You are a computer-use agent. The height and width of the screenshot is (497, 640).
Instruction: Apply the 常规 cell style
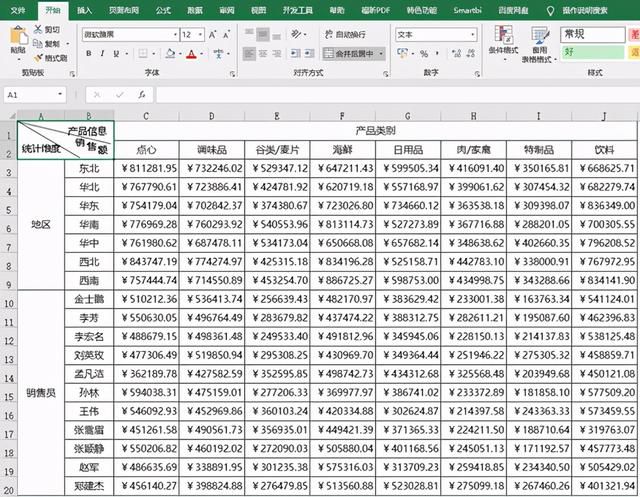coord(593,35)
